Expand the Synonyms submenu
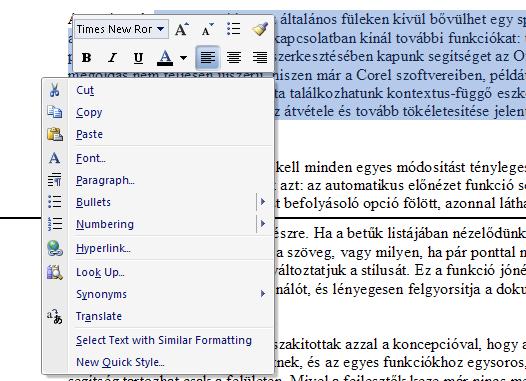 263,294
